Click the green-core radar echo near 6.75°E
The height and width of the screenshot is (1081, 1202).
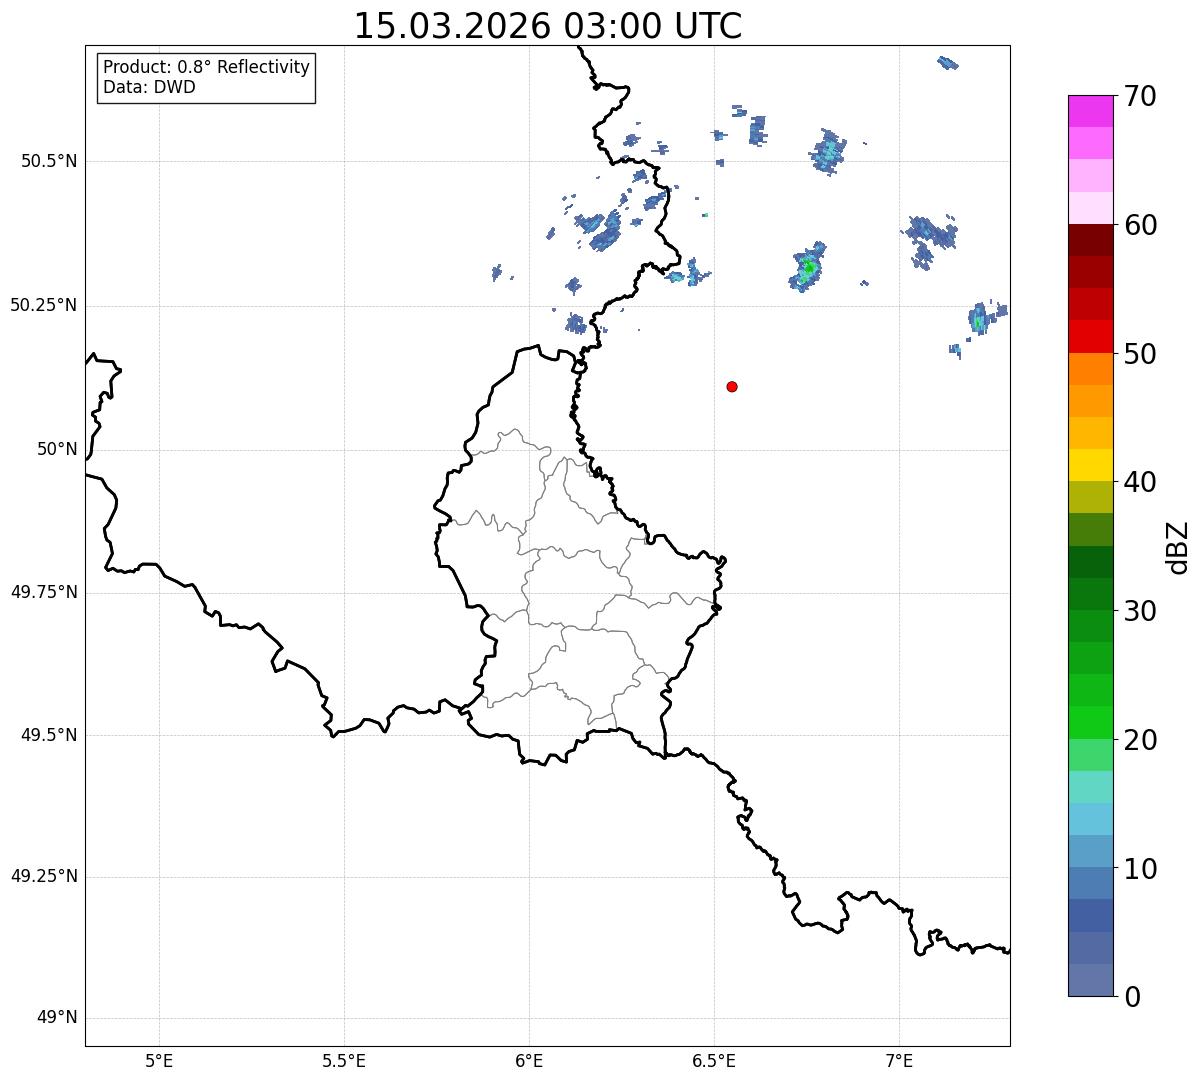point(808,267)
